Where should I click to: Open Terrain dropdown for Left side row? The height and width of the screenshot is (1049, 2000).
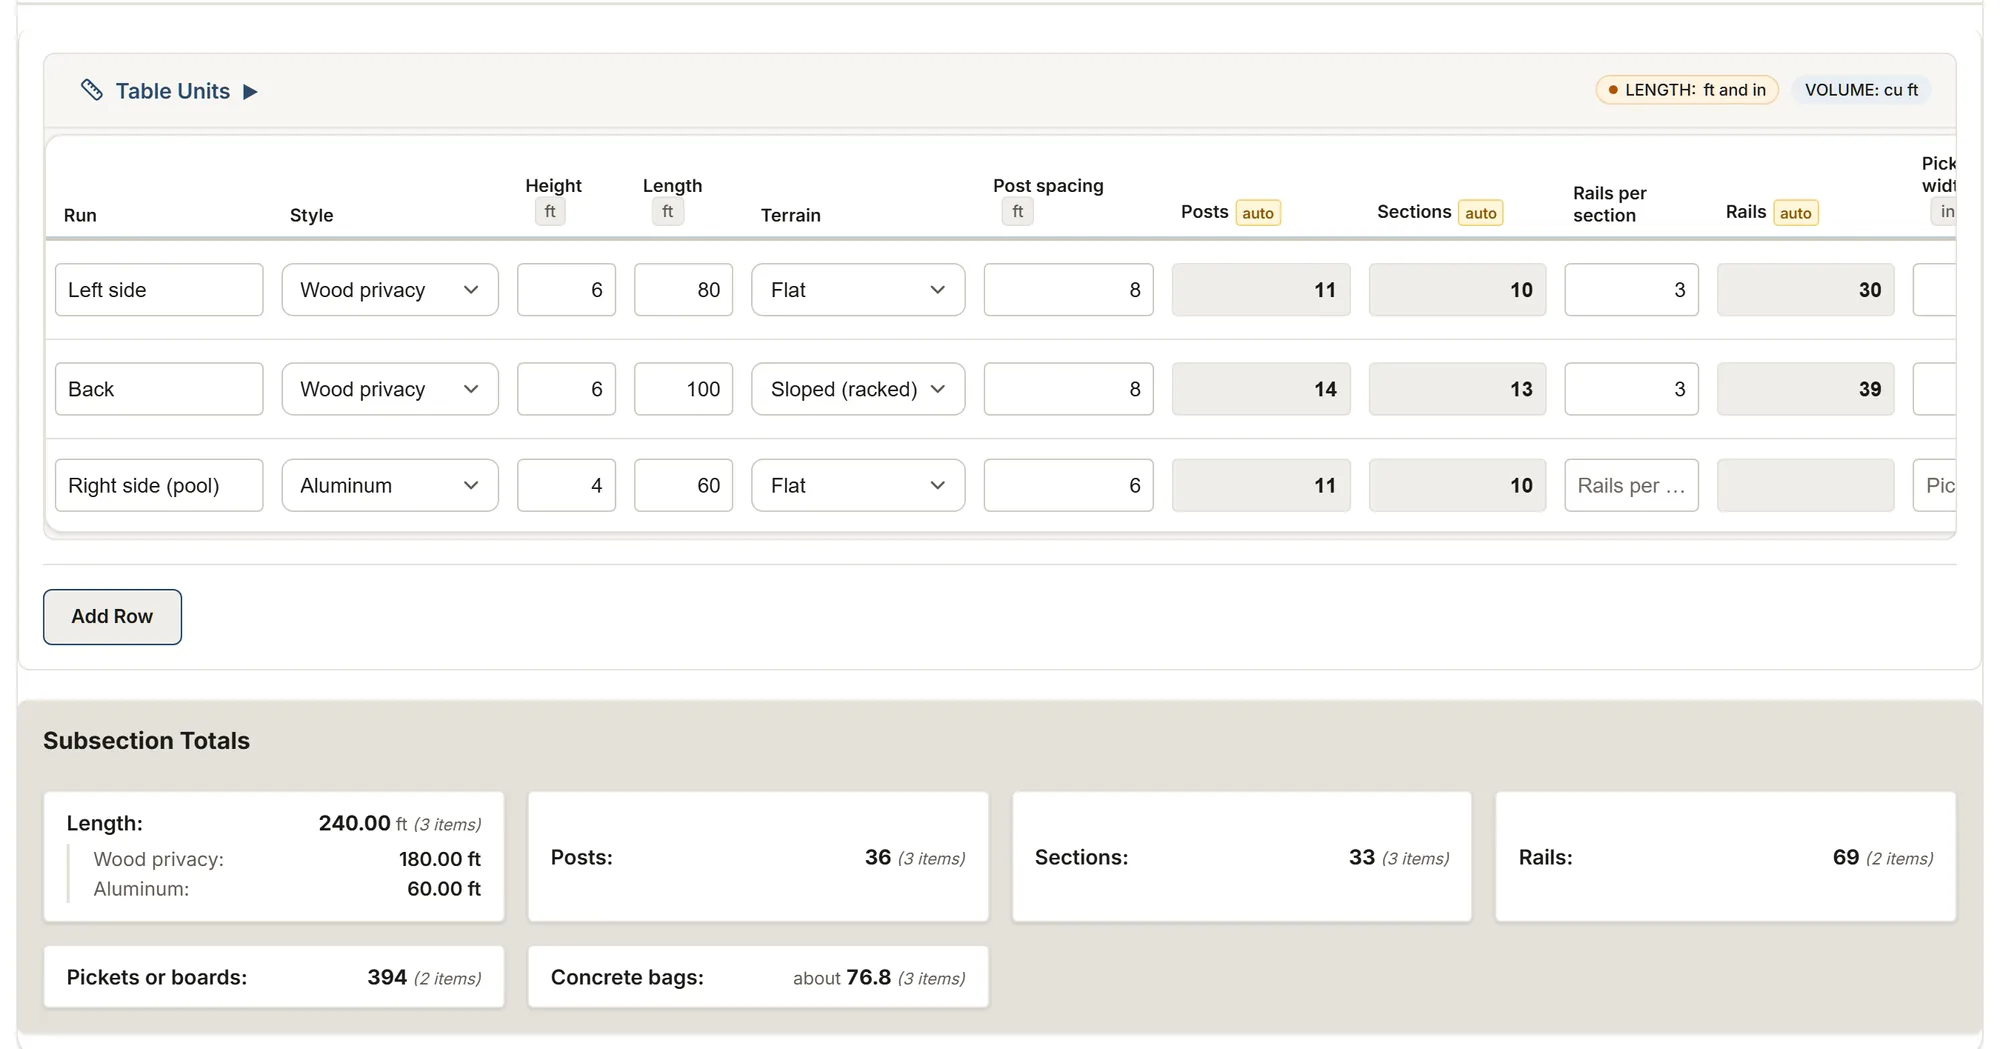(858, 290)
